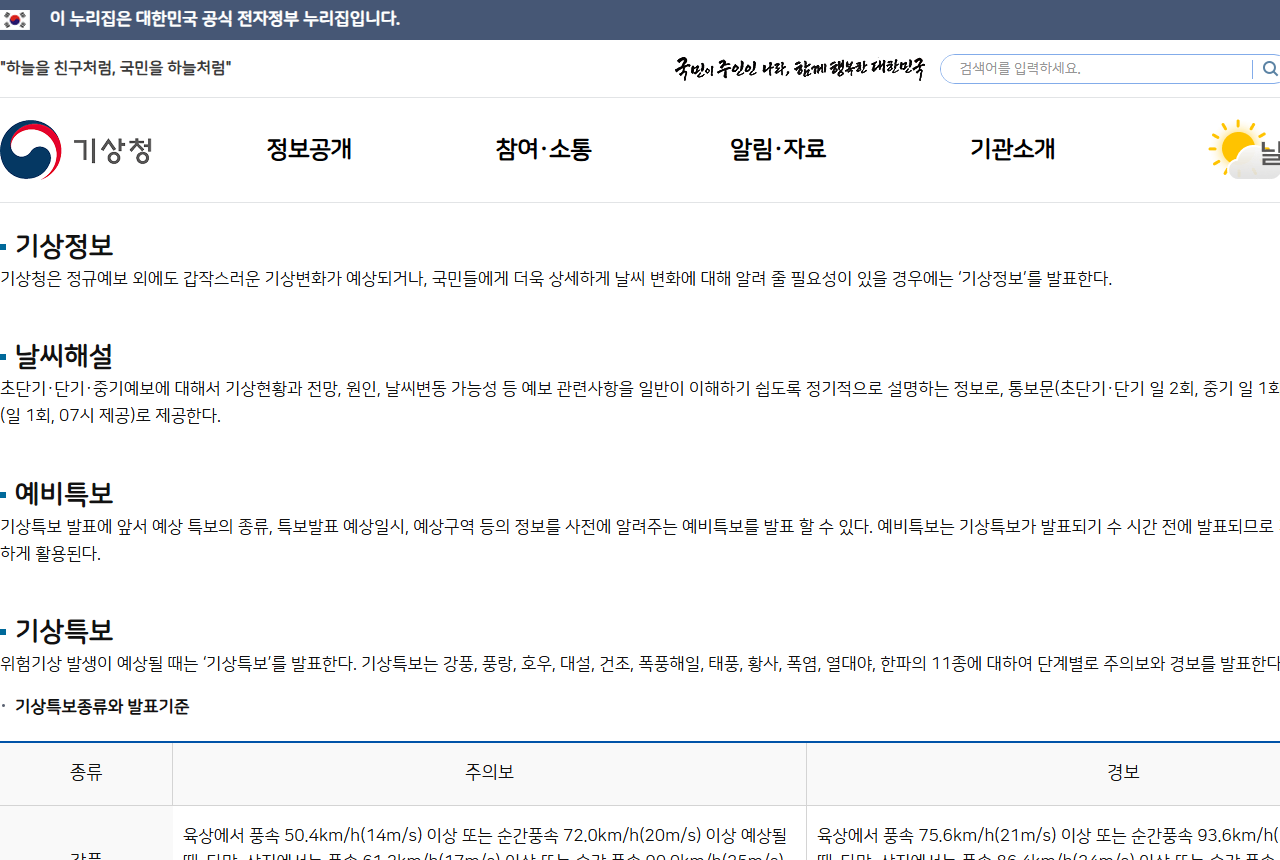The image size is (1280, 860).
Task: Open the 기관소개 menu
Action: (x=1012, y=149)
